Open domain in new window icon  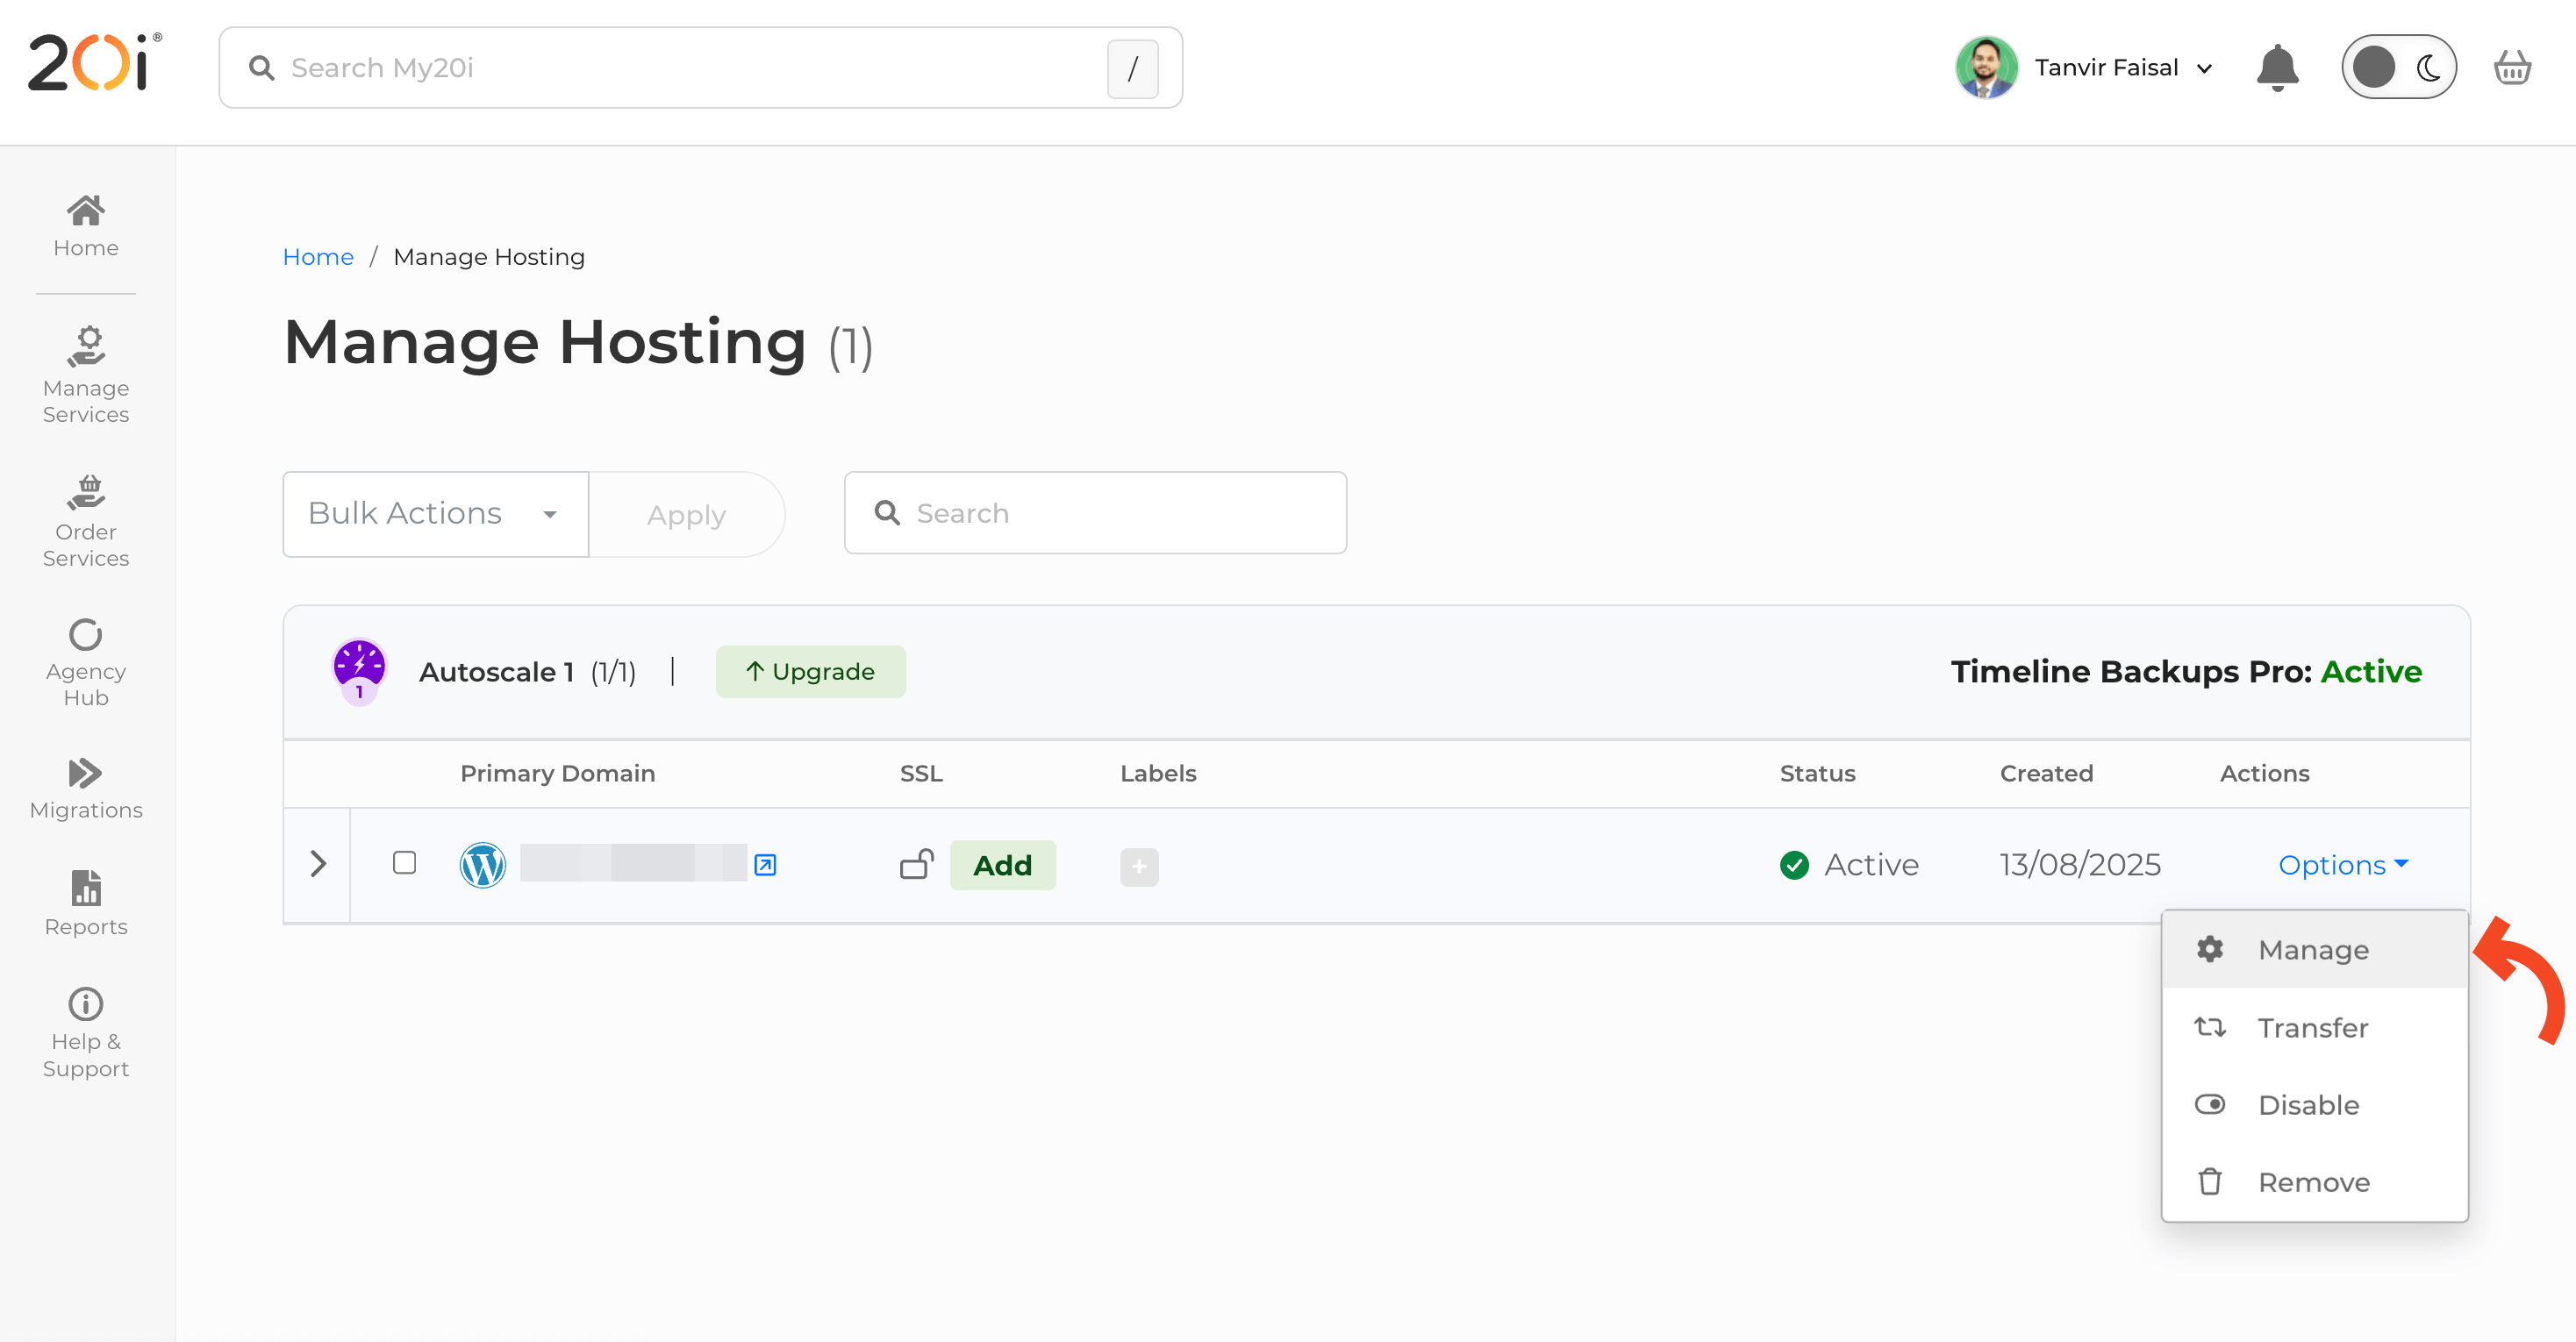[x=765, y=864]
